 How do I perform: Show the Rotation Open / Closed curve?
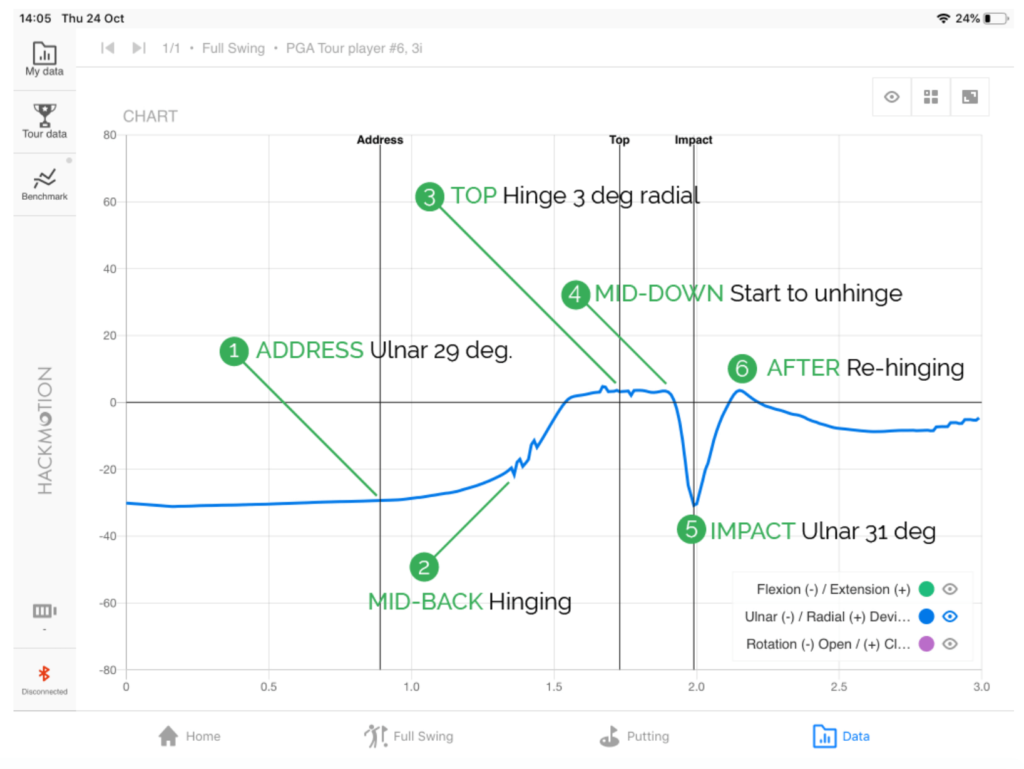click(x=951, y=644)
